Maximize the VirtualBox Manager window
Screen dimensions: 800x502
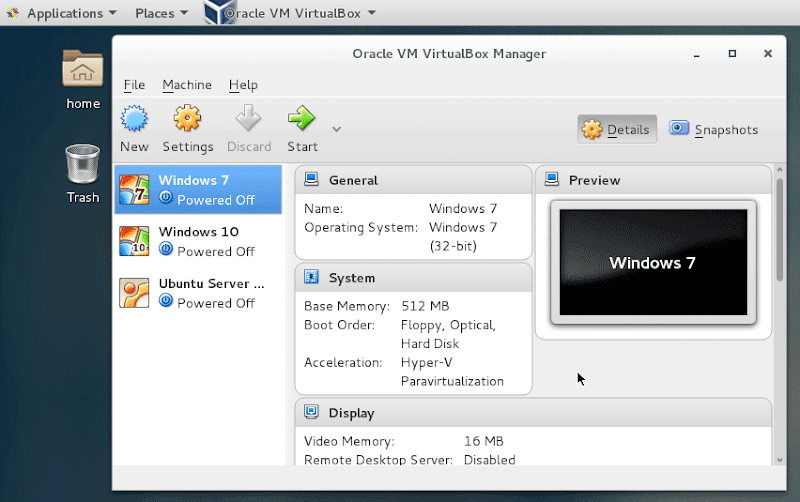pos(732,54)
